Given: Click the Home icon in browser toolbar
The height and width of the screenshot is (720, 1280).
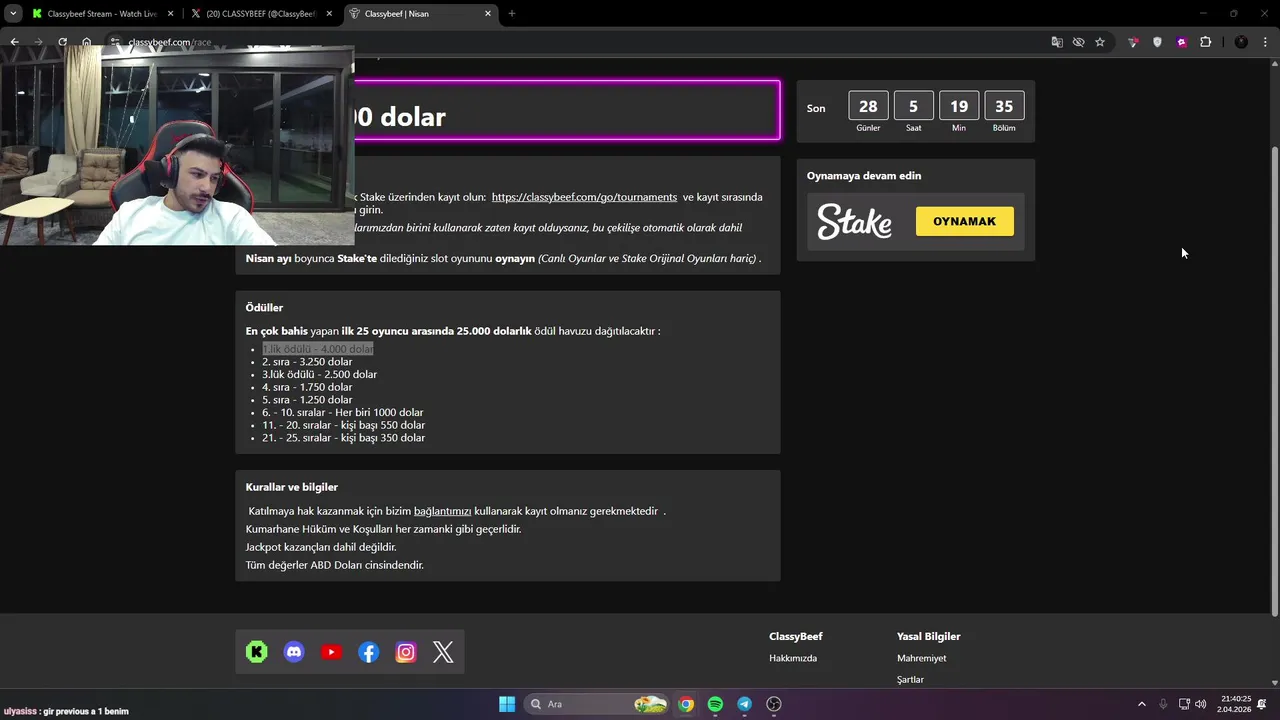Looking at the screenshot, I should coord(86,42).
